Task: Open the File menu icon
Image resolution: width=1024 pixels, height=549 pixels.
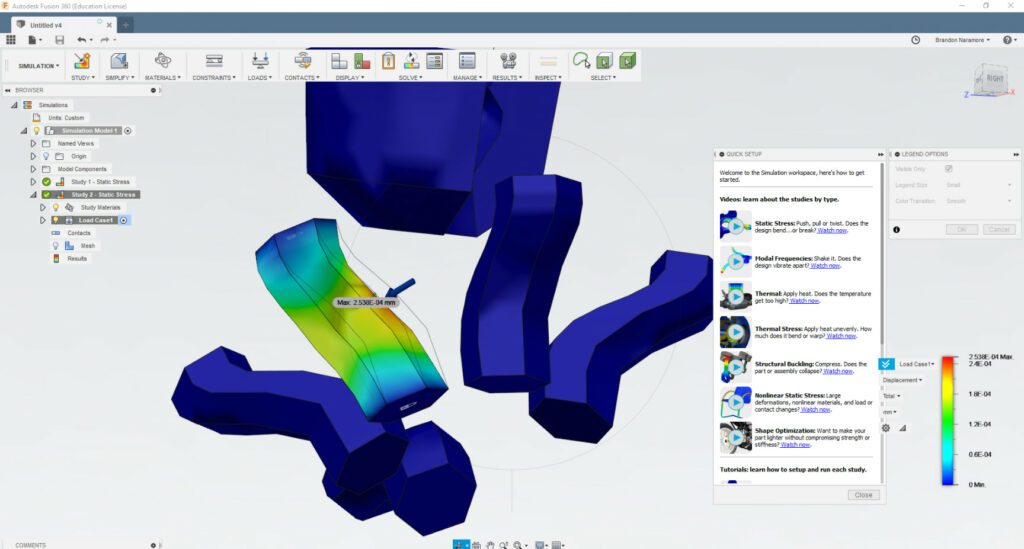Action: [33, 40]
